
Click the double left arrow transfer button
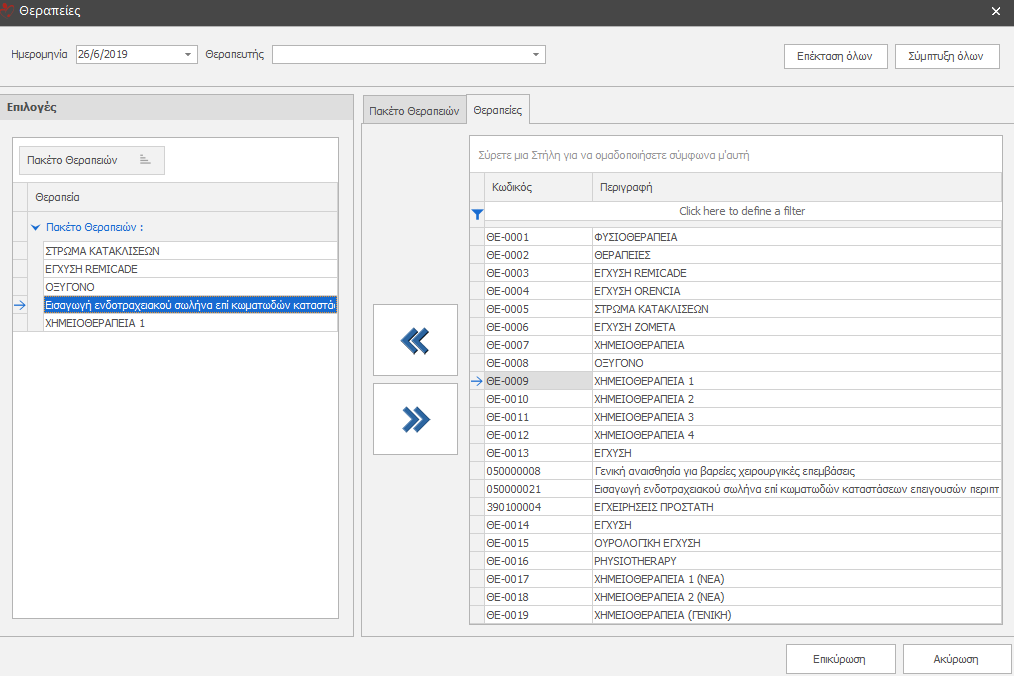coord(414,340)
